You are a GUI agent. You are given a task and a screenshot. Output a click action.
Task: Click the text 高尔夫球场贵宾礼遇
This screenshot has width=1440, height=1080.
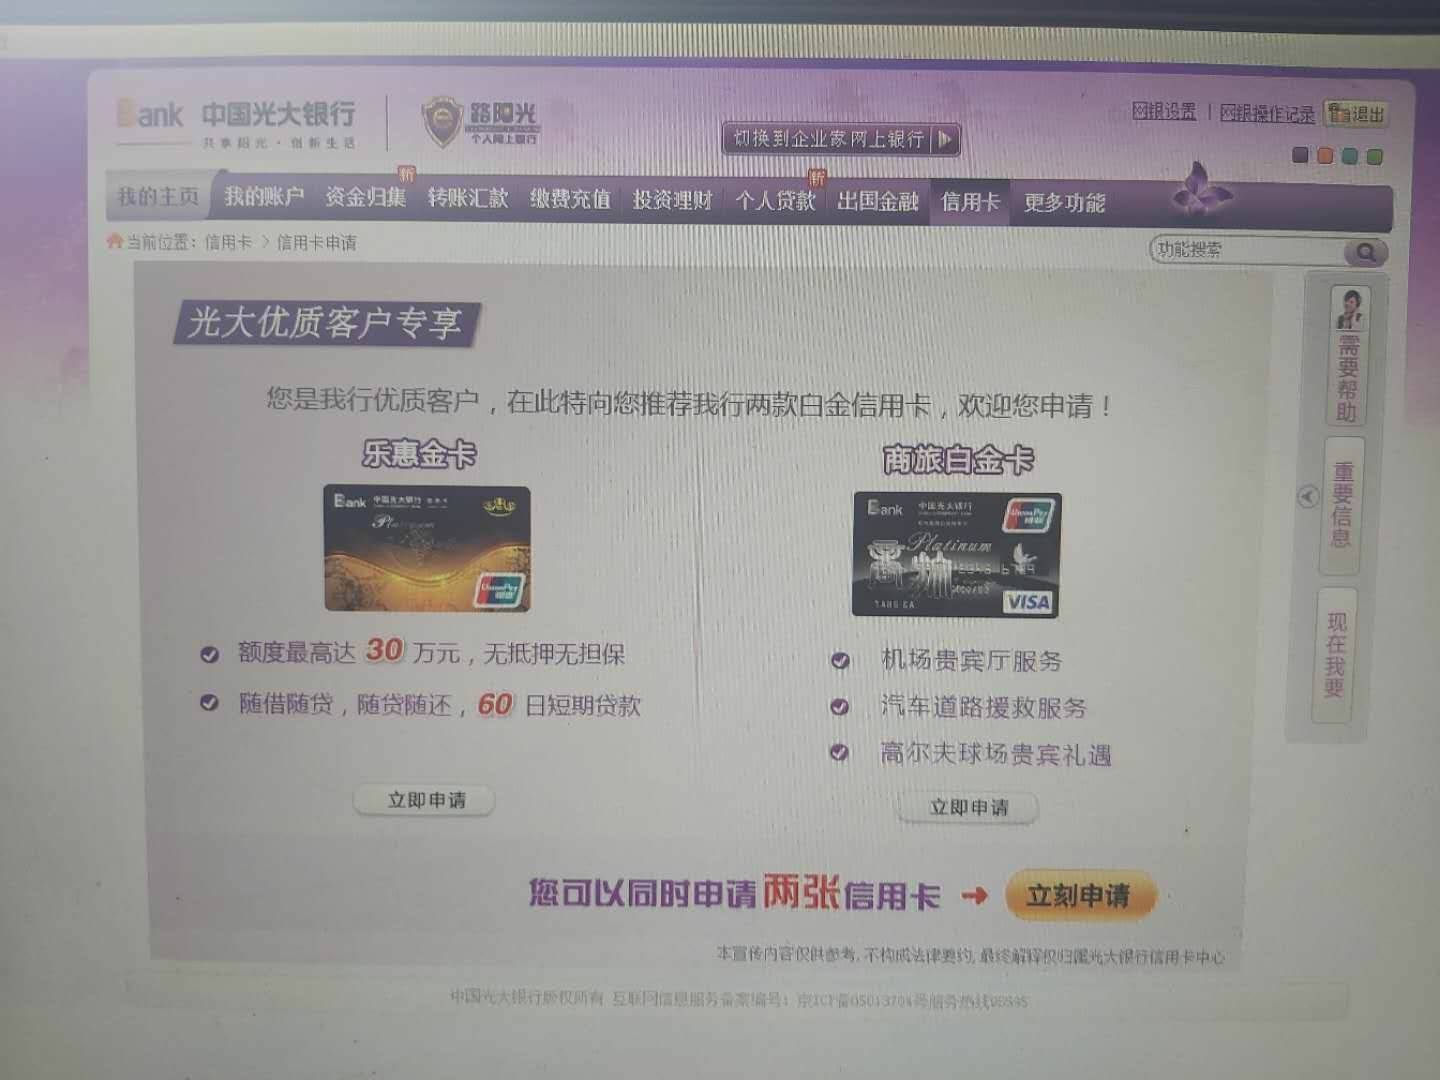(995, 754)
